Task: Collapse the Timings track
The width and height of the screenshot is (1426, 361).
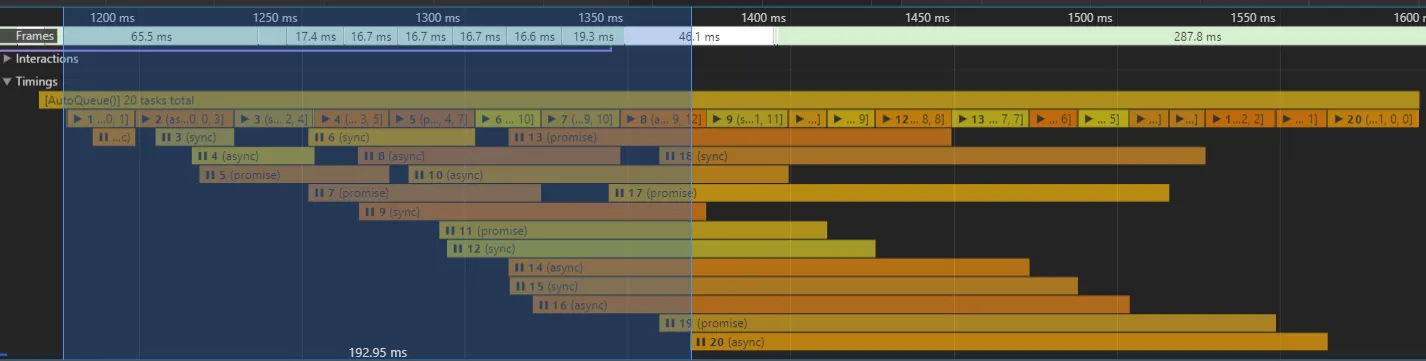Action: [x=8, y=82]
